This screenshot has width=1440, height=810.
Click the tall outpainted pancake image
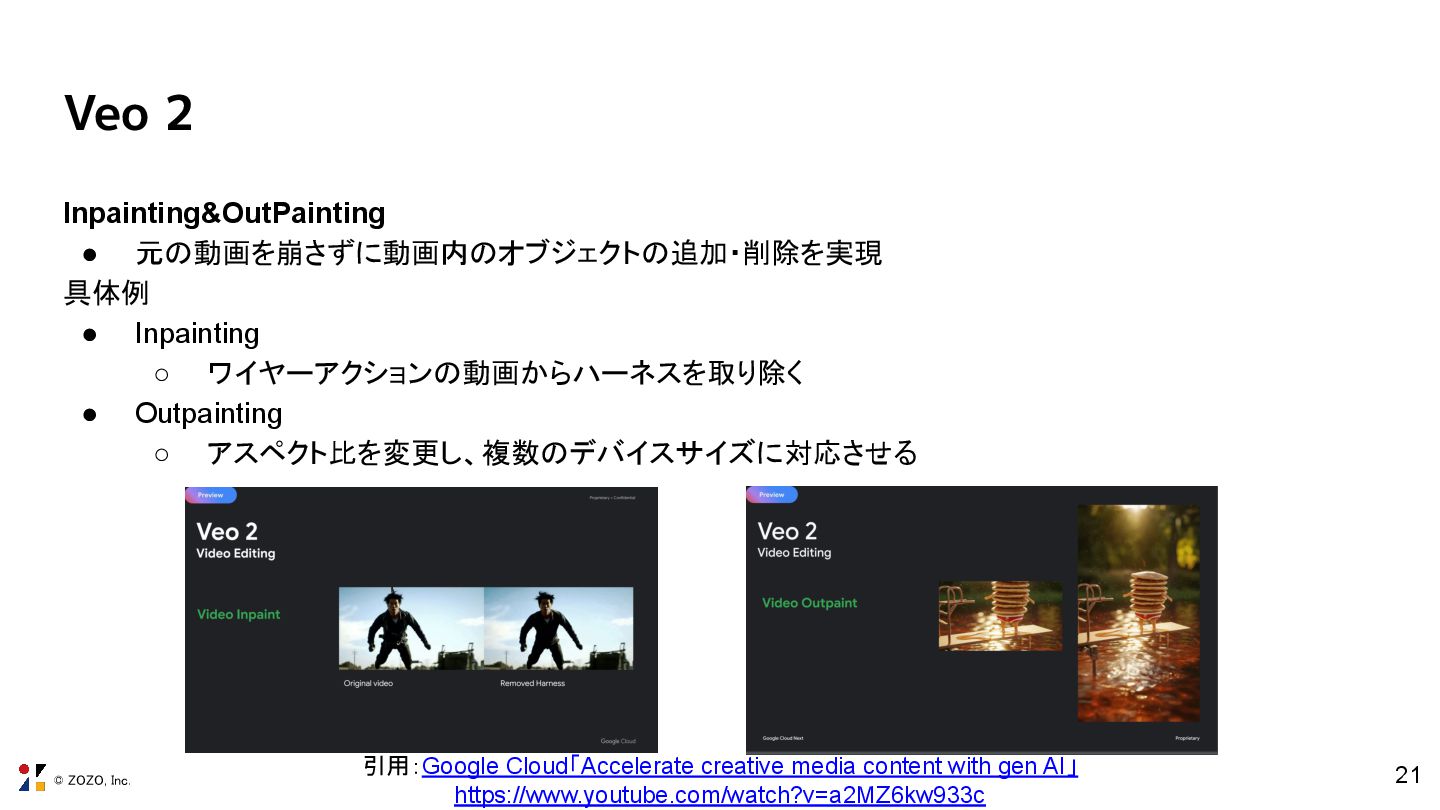pyautogui.click(x=1138, y=613)
